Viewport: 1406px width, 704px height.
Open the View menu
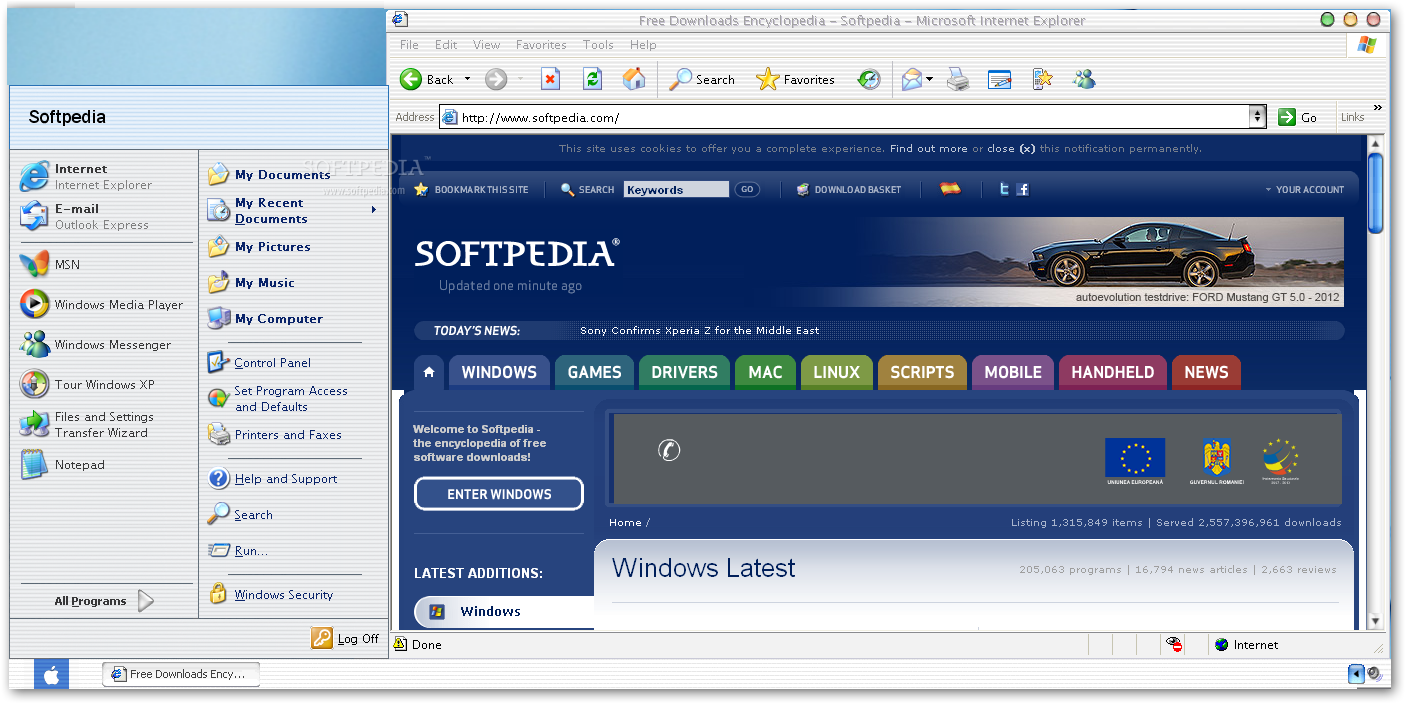487,45
